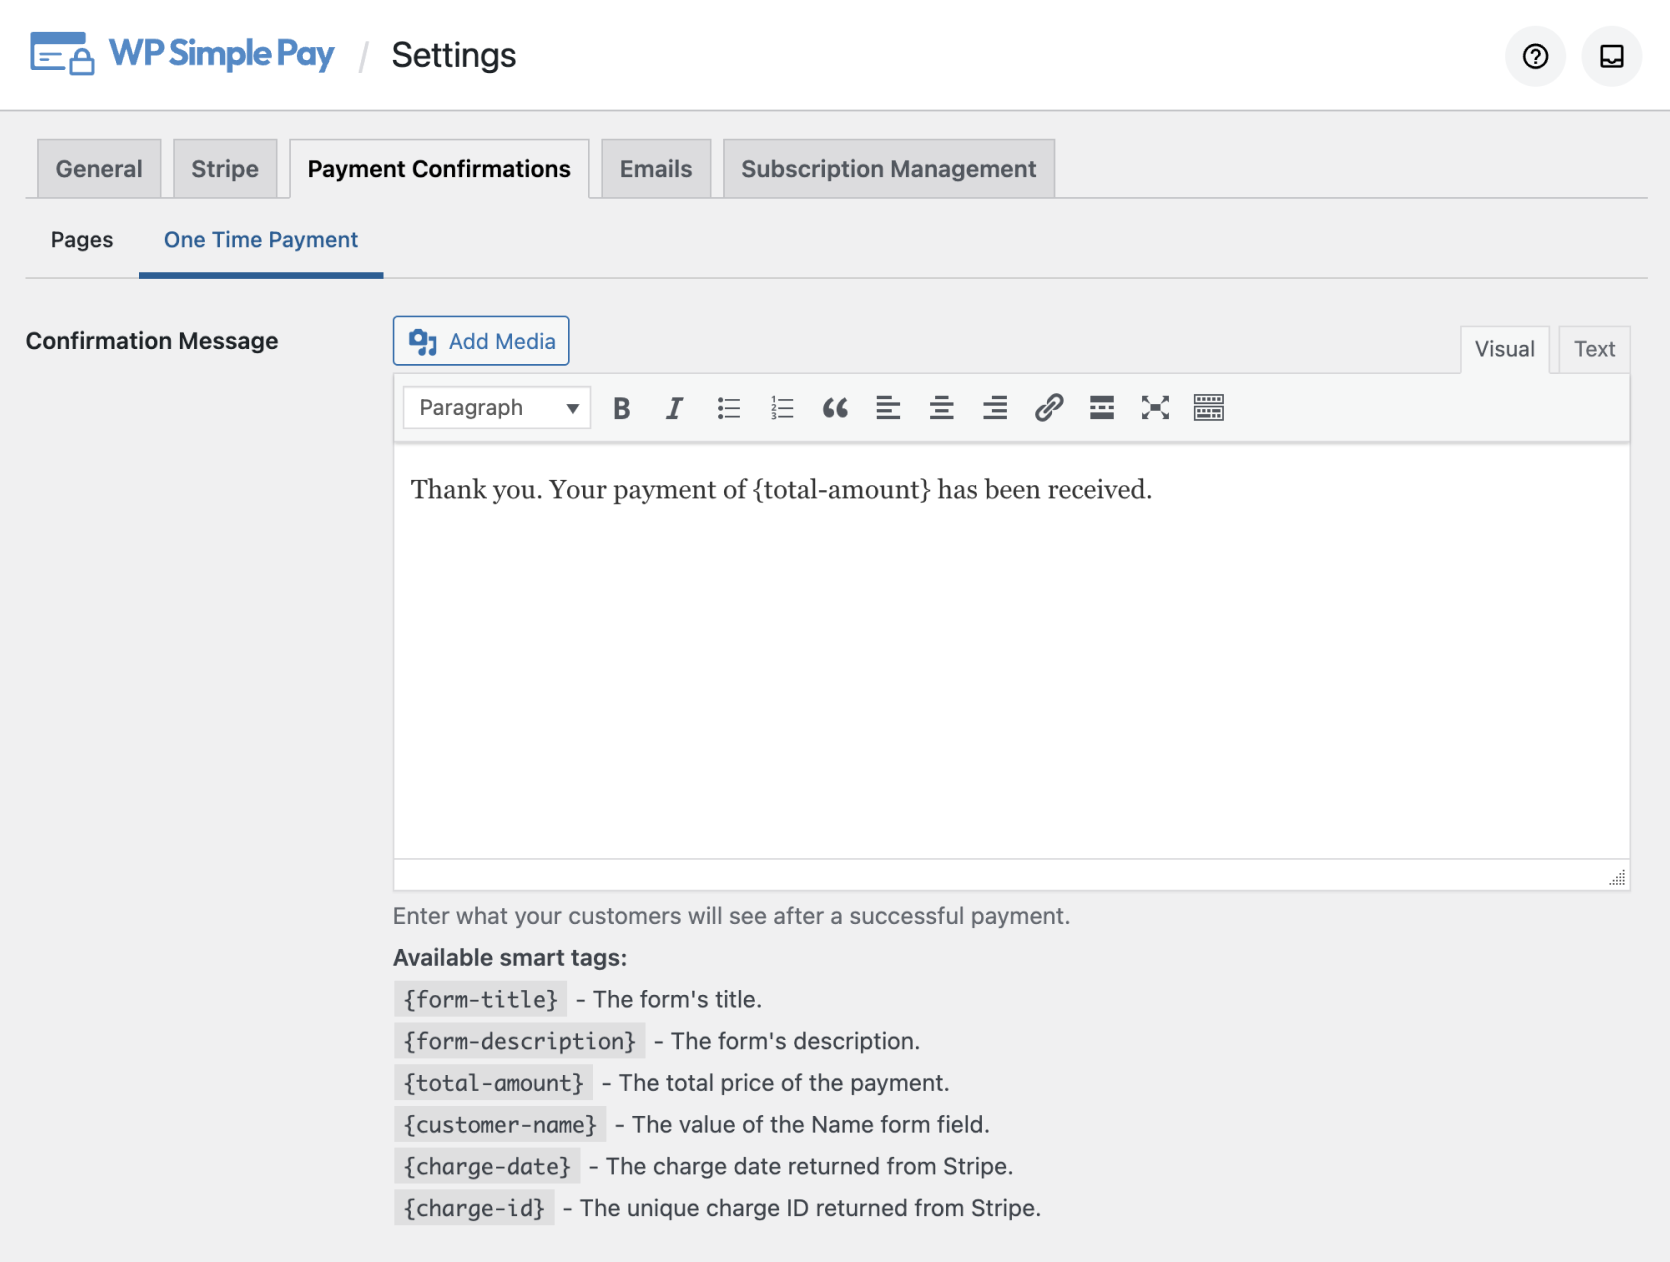Open the notifications inbox icon
This screenshot has width=1670, height=1262.
click(x=1611, y=56)
